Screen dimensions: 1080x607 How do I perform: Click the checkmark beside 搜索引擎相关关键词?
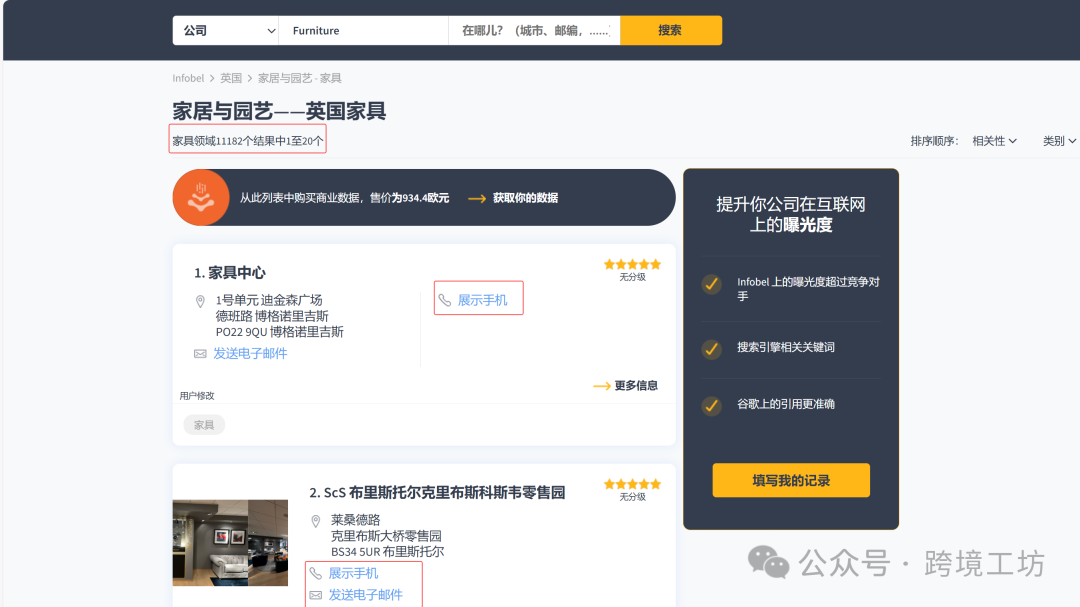(711, 350)
